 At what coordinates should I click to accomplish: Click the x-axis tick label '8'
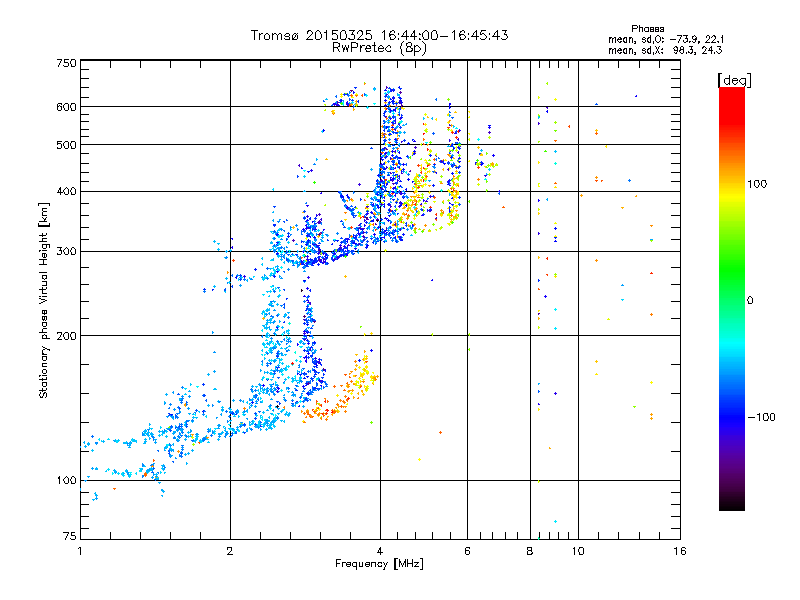[530, 551]
